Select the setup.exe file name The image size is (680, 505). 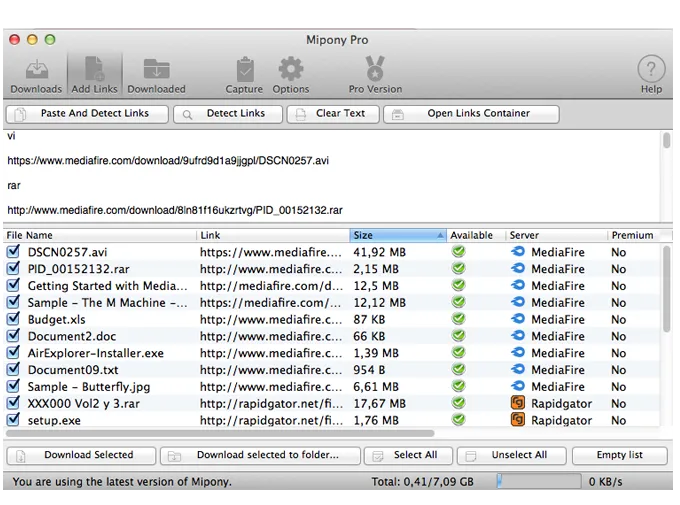tap(54, 420)
